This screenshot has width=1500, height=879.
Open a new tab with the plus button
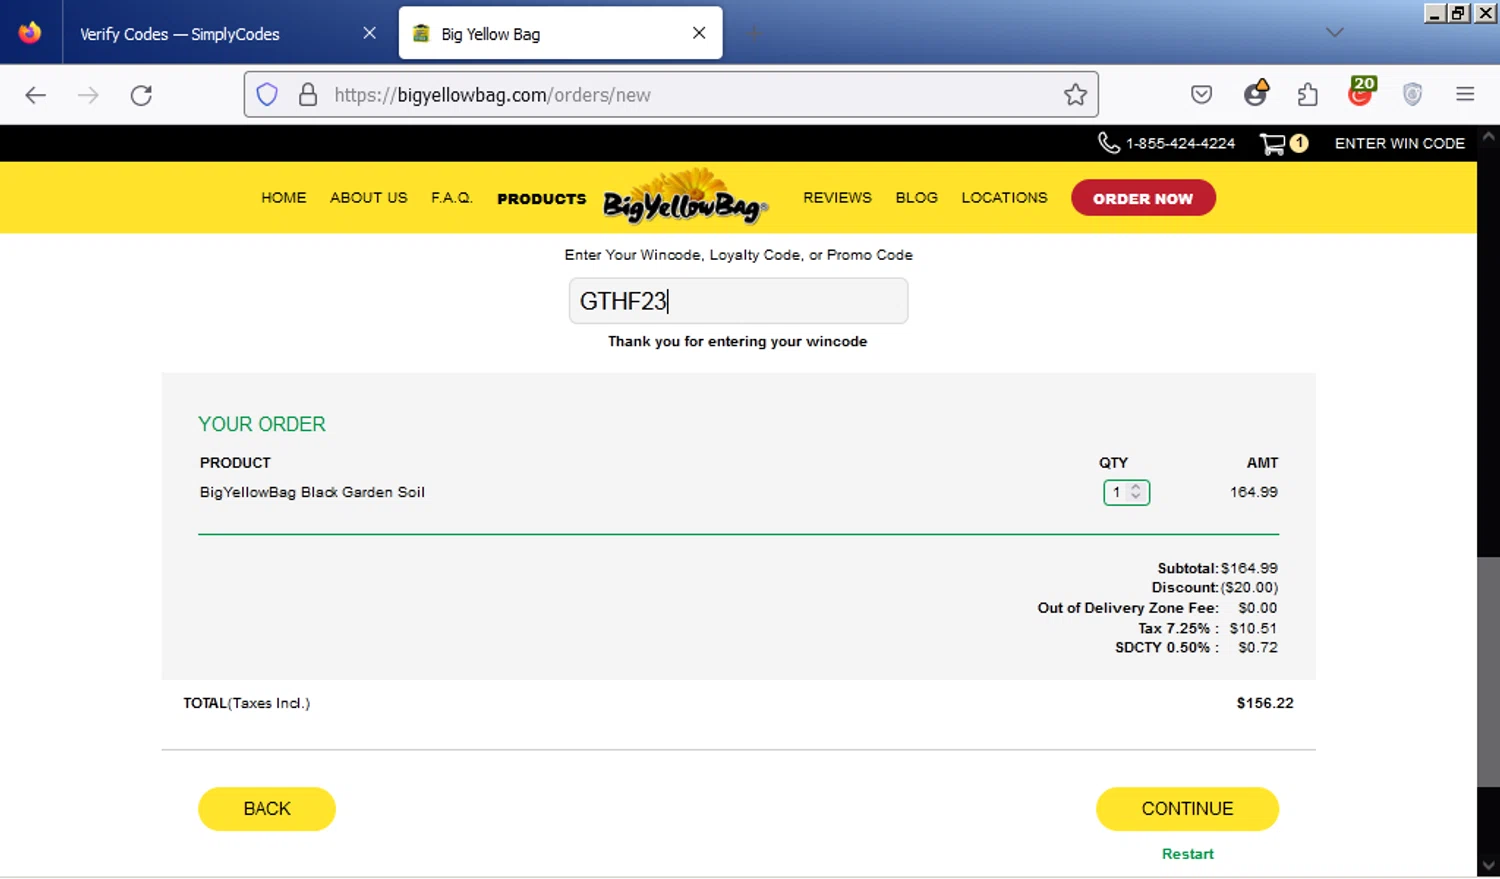pos(753,33)
